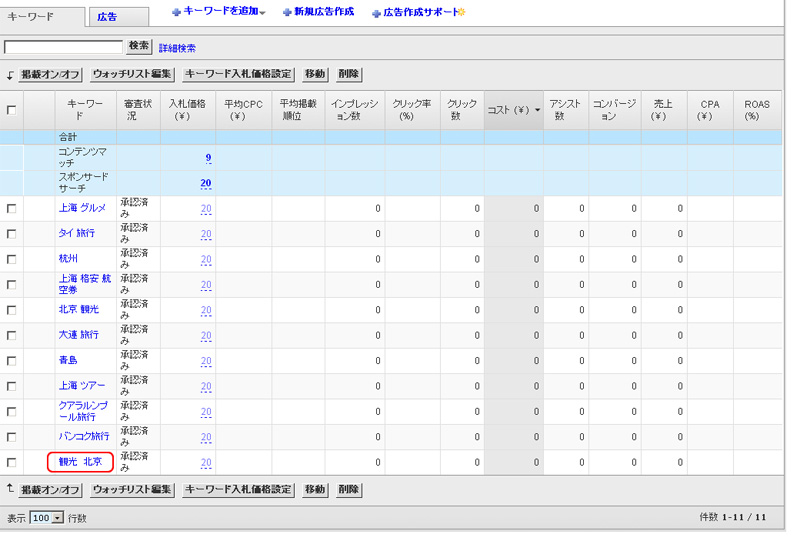Click the plus icon beside キーワードを追加

(x=177, y=12)
